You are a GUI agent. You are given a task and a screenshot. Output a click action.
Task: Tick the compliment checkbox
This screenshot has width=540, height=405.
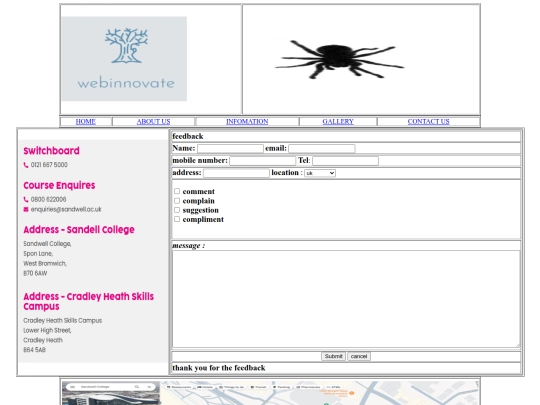click(177, 219)
